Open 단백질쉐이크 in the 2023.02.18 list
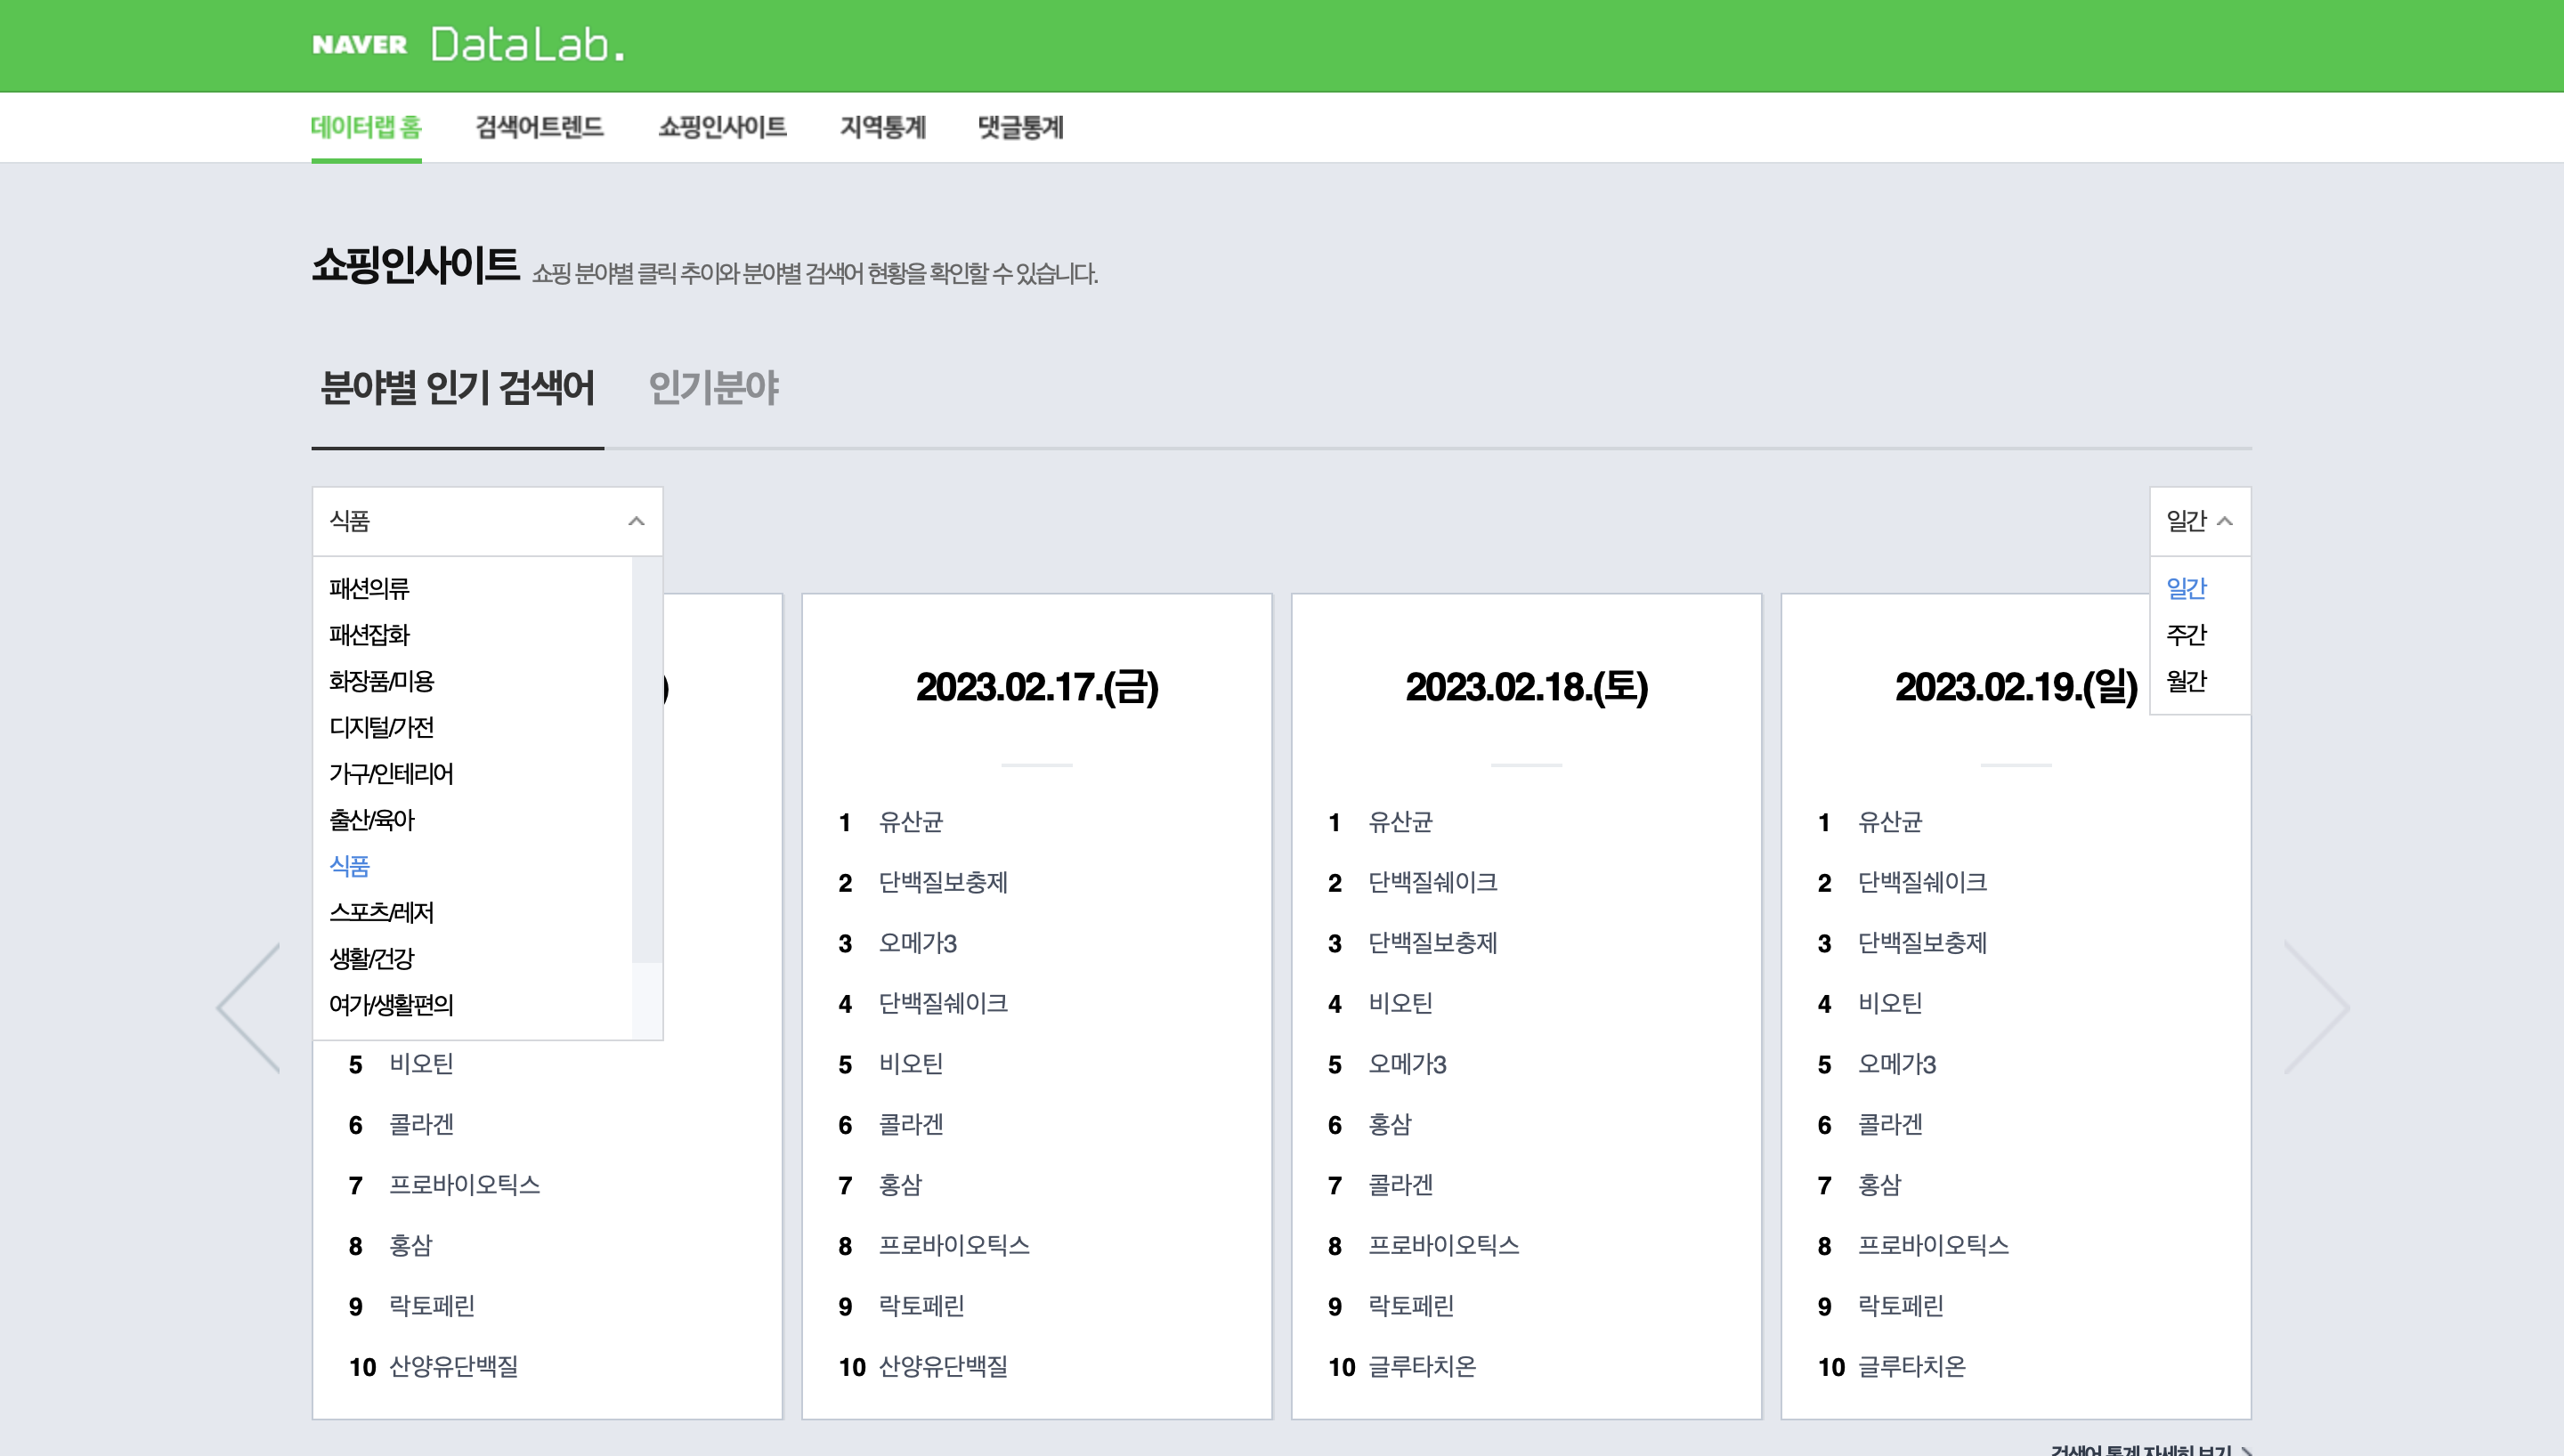Image resolution: width=2564 pixels, height=1456 pixels. [x=1432, y=882]
